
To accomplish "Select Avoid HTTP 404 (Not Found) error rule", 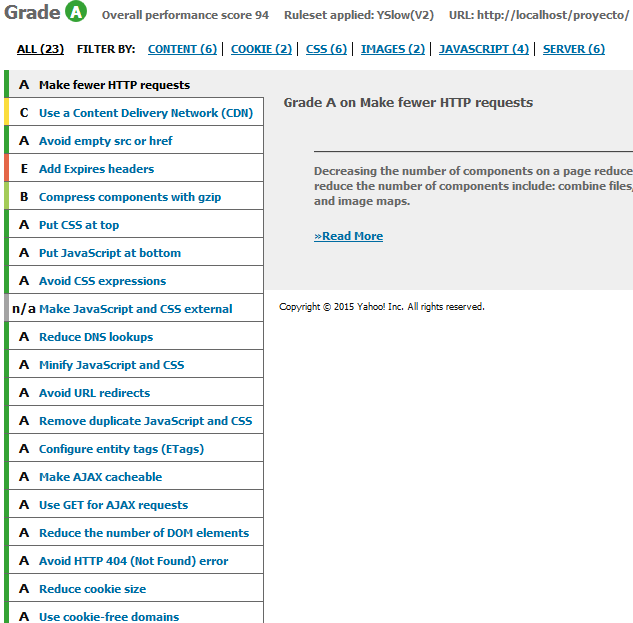I will click(133, 561).
